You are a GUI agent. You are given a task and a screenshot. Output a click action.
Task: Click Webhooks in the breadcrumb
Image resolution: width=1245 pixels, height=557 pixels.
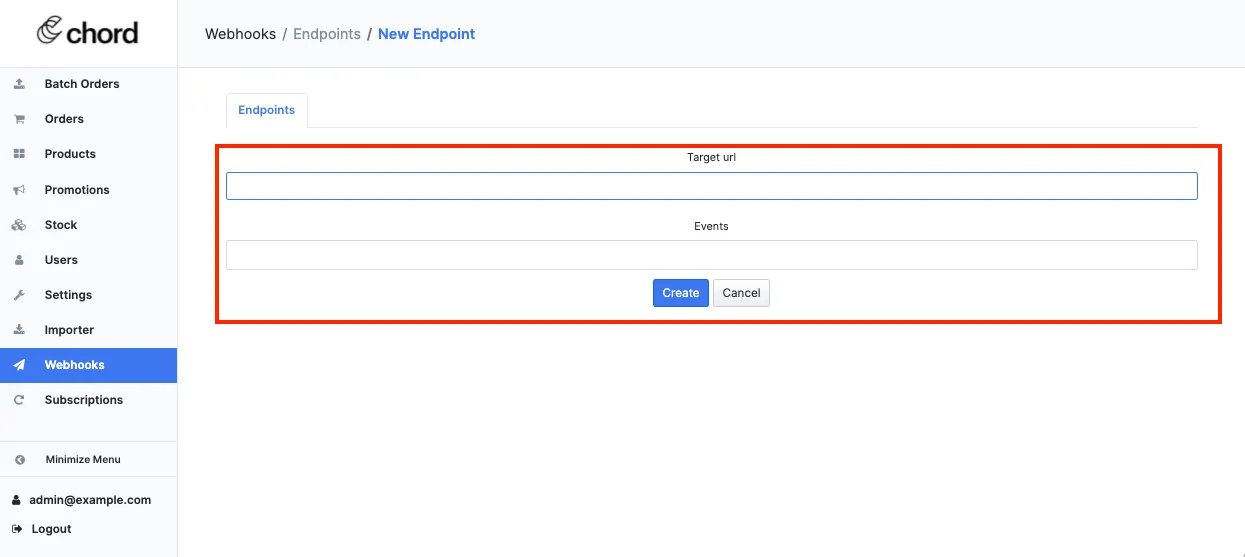point(240,34)
